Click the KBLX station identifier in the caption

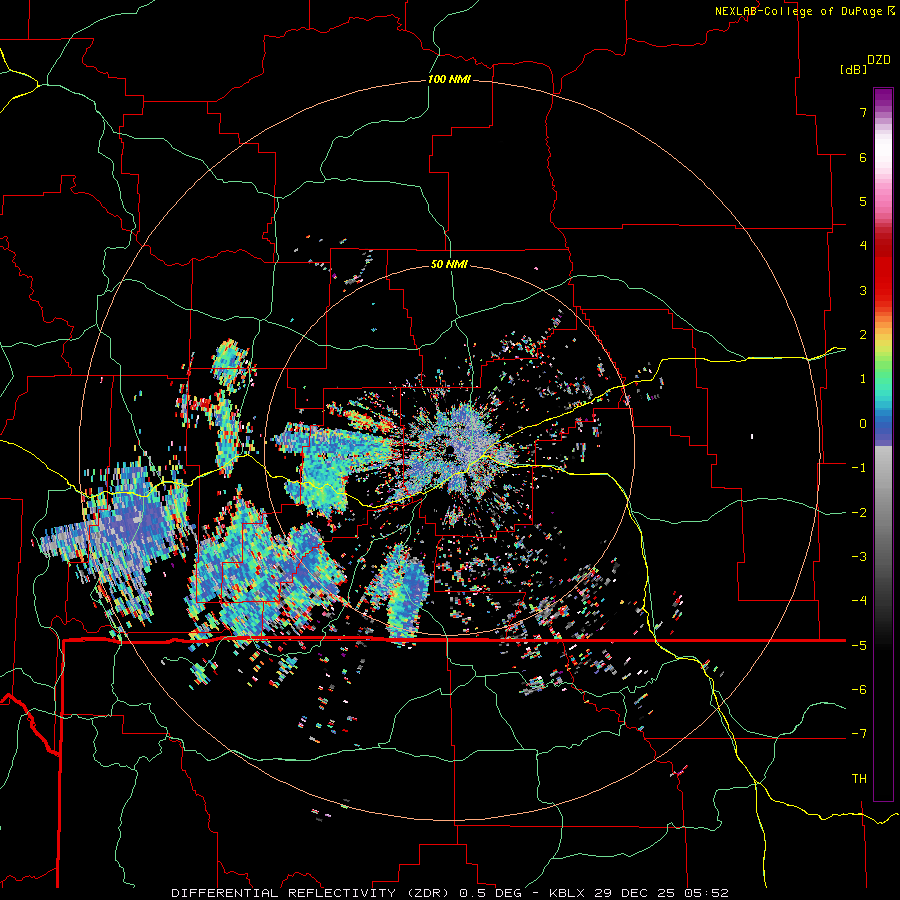[x=567, y=893]
